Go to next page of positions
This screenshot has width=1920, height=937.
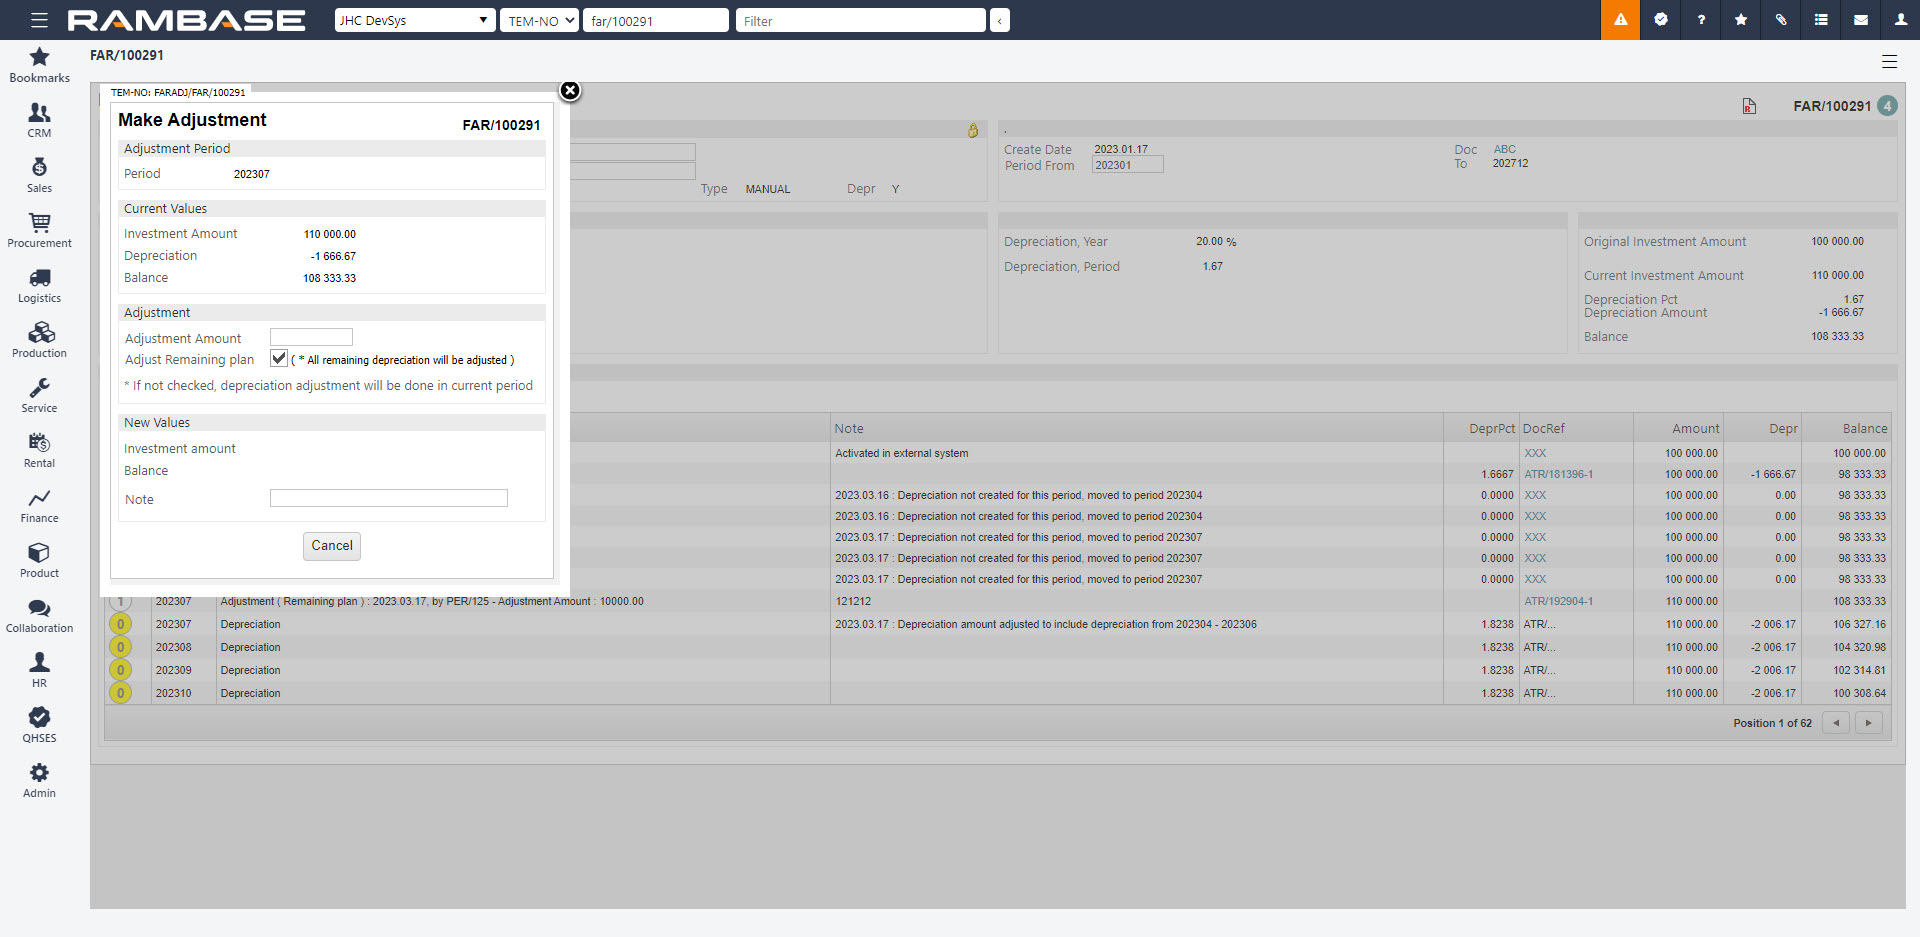tap(1868, 723)
